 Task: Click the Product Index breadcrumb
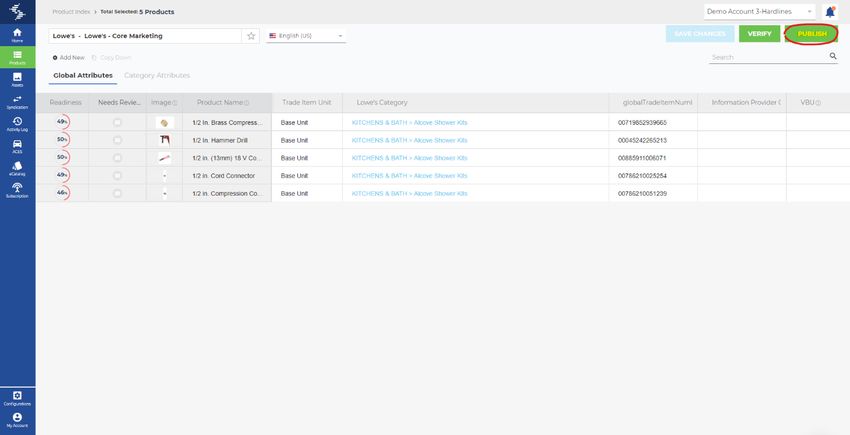pyautogui.click(x=71, y=11)
